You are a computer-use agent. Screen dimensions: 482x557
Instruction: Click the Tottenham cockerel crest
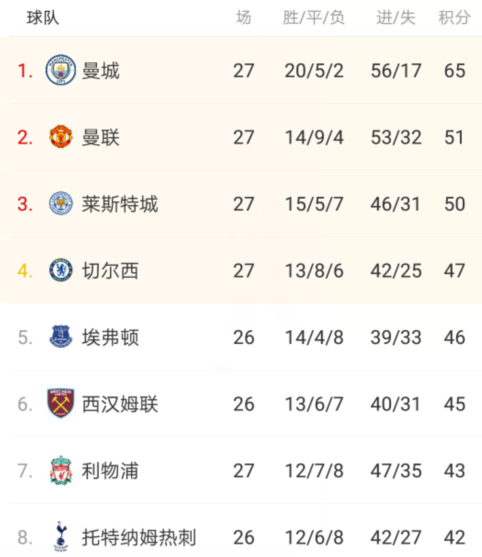tap(61, 537)
